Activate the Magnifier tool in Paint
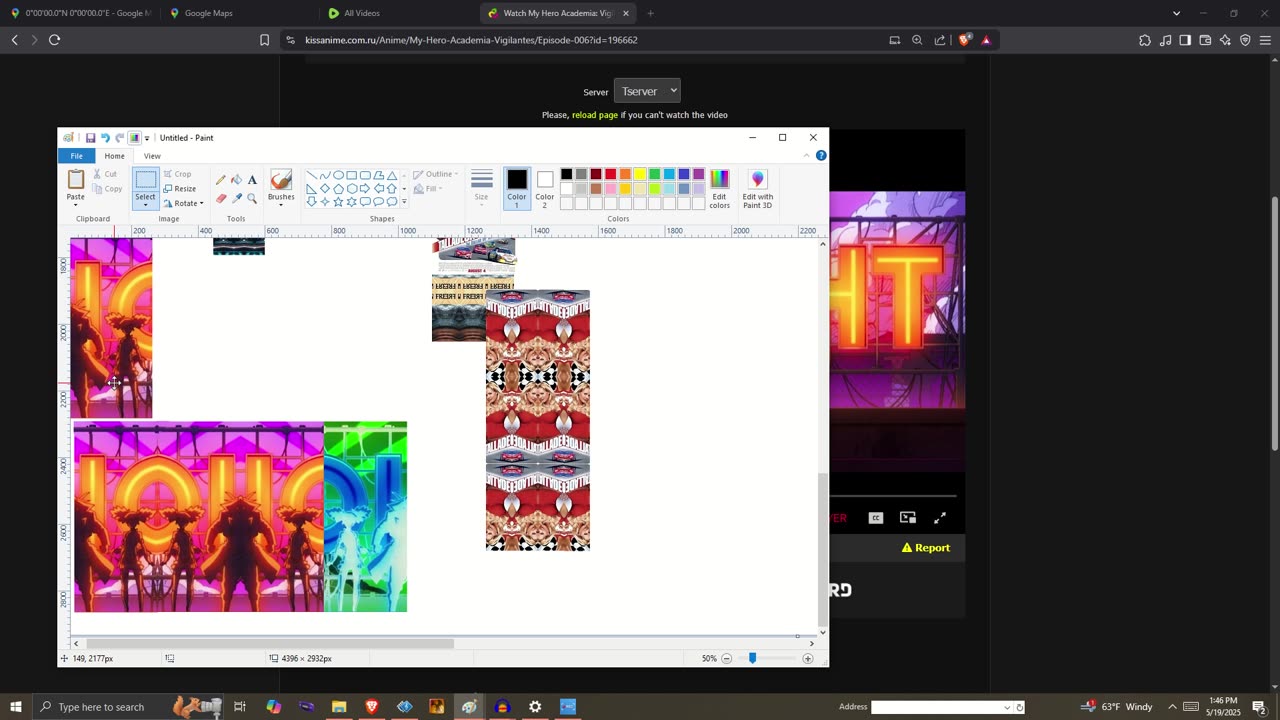This screenshot has height=720, width=1280. pos(252,198)
